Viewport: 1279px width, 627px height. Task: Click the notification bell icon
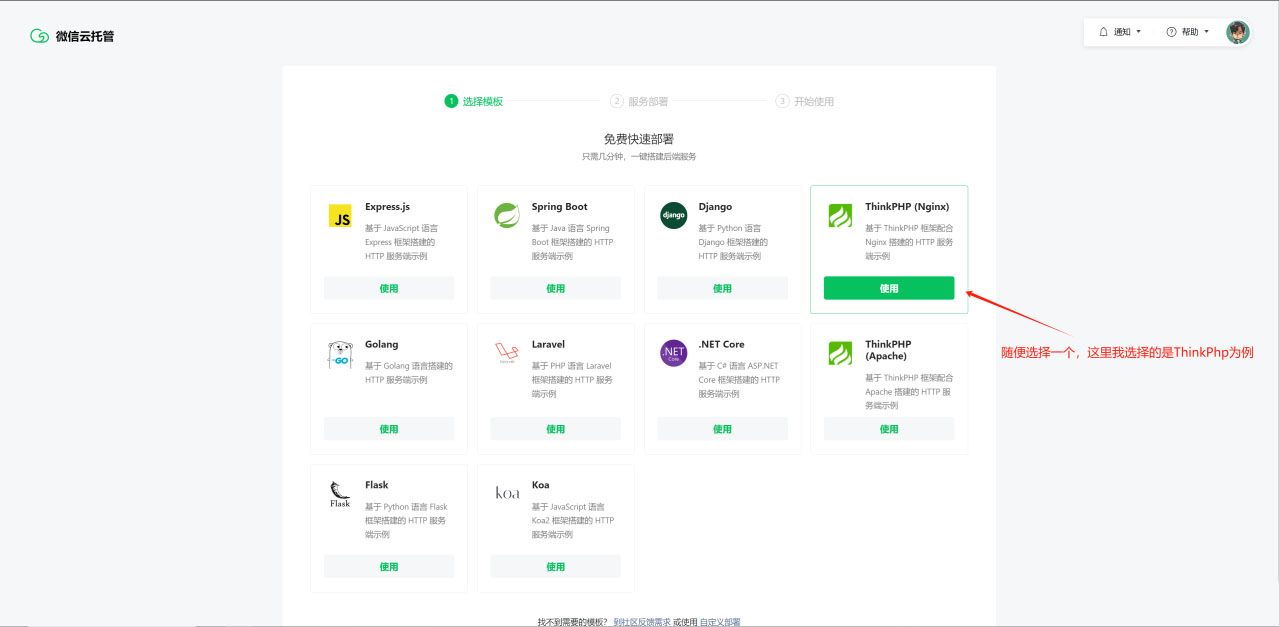point(1104,32)
